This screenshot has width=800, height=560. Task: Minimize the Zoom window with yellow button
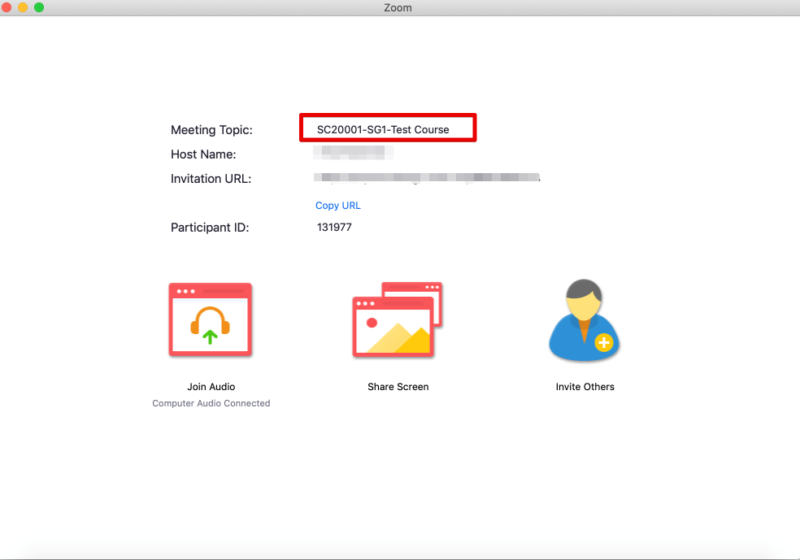point(23,8)
